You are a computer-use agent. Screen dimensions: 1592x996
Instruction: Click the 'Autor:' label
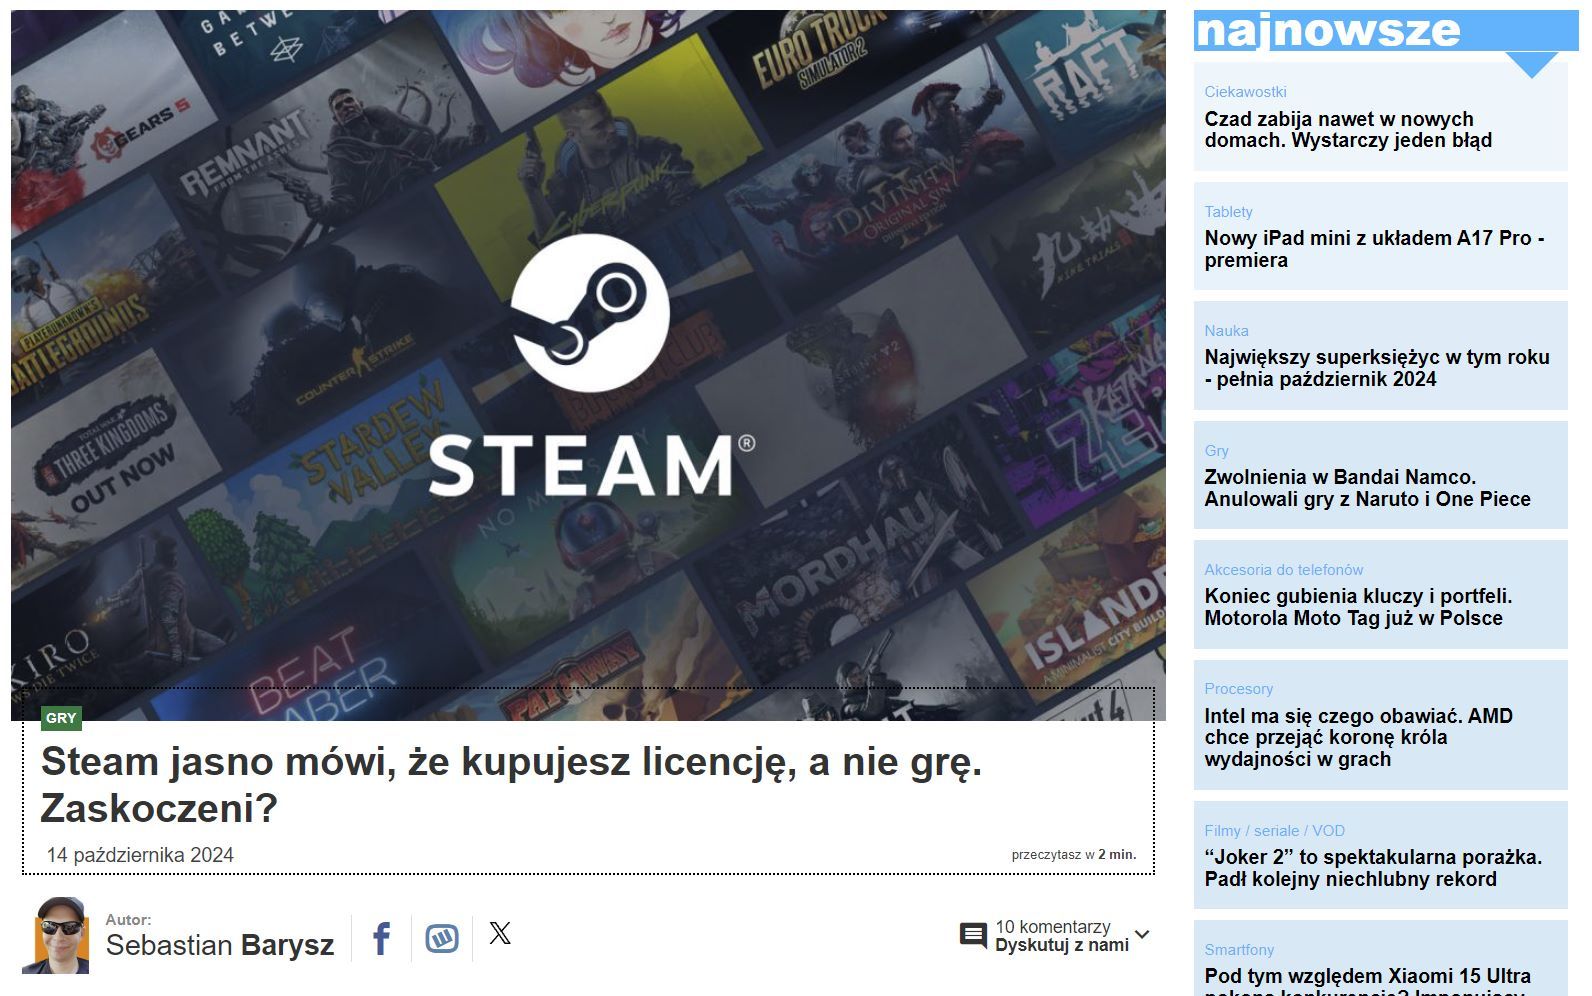[128, 920]
